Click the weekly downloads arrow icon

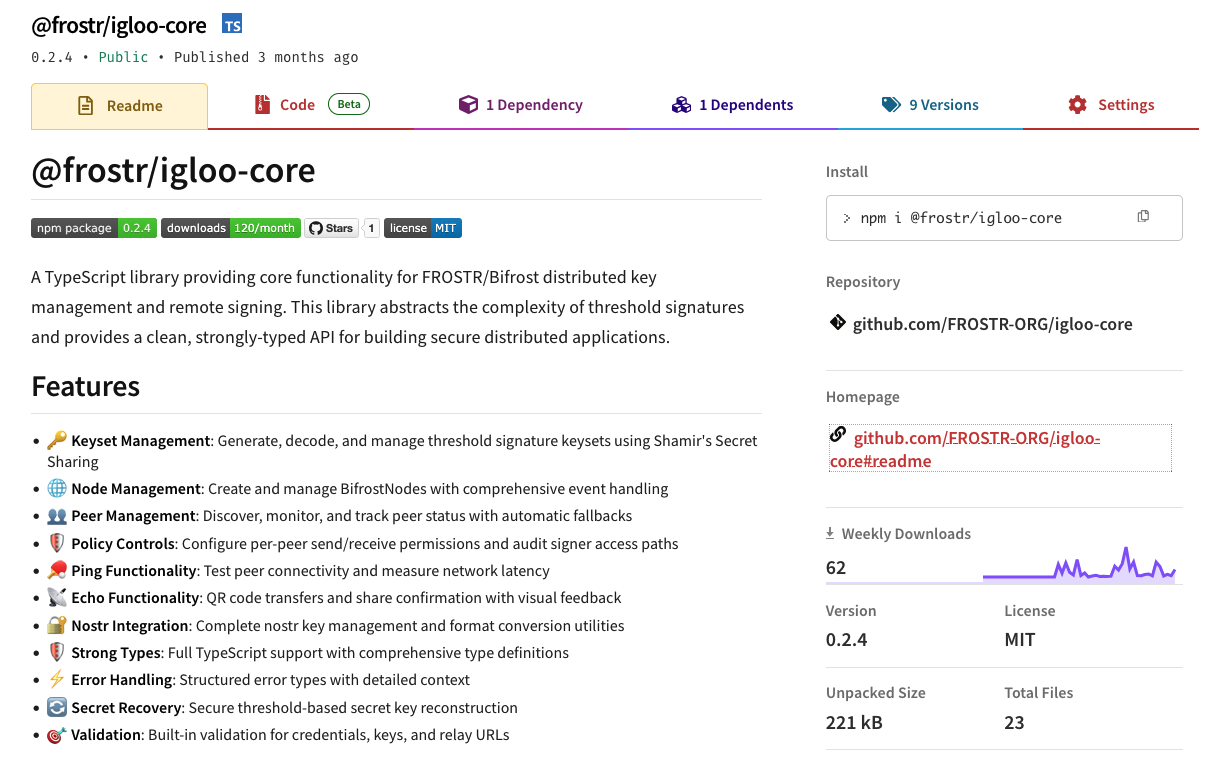(x=830, y=534)
